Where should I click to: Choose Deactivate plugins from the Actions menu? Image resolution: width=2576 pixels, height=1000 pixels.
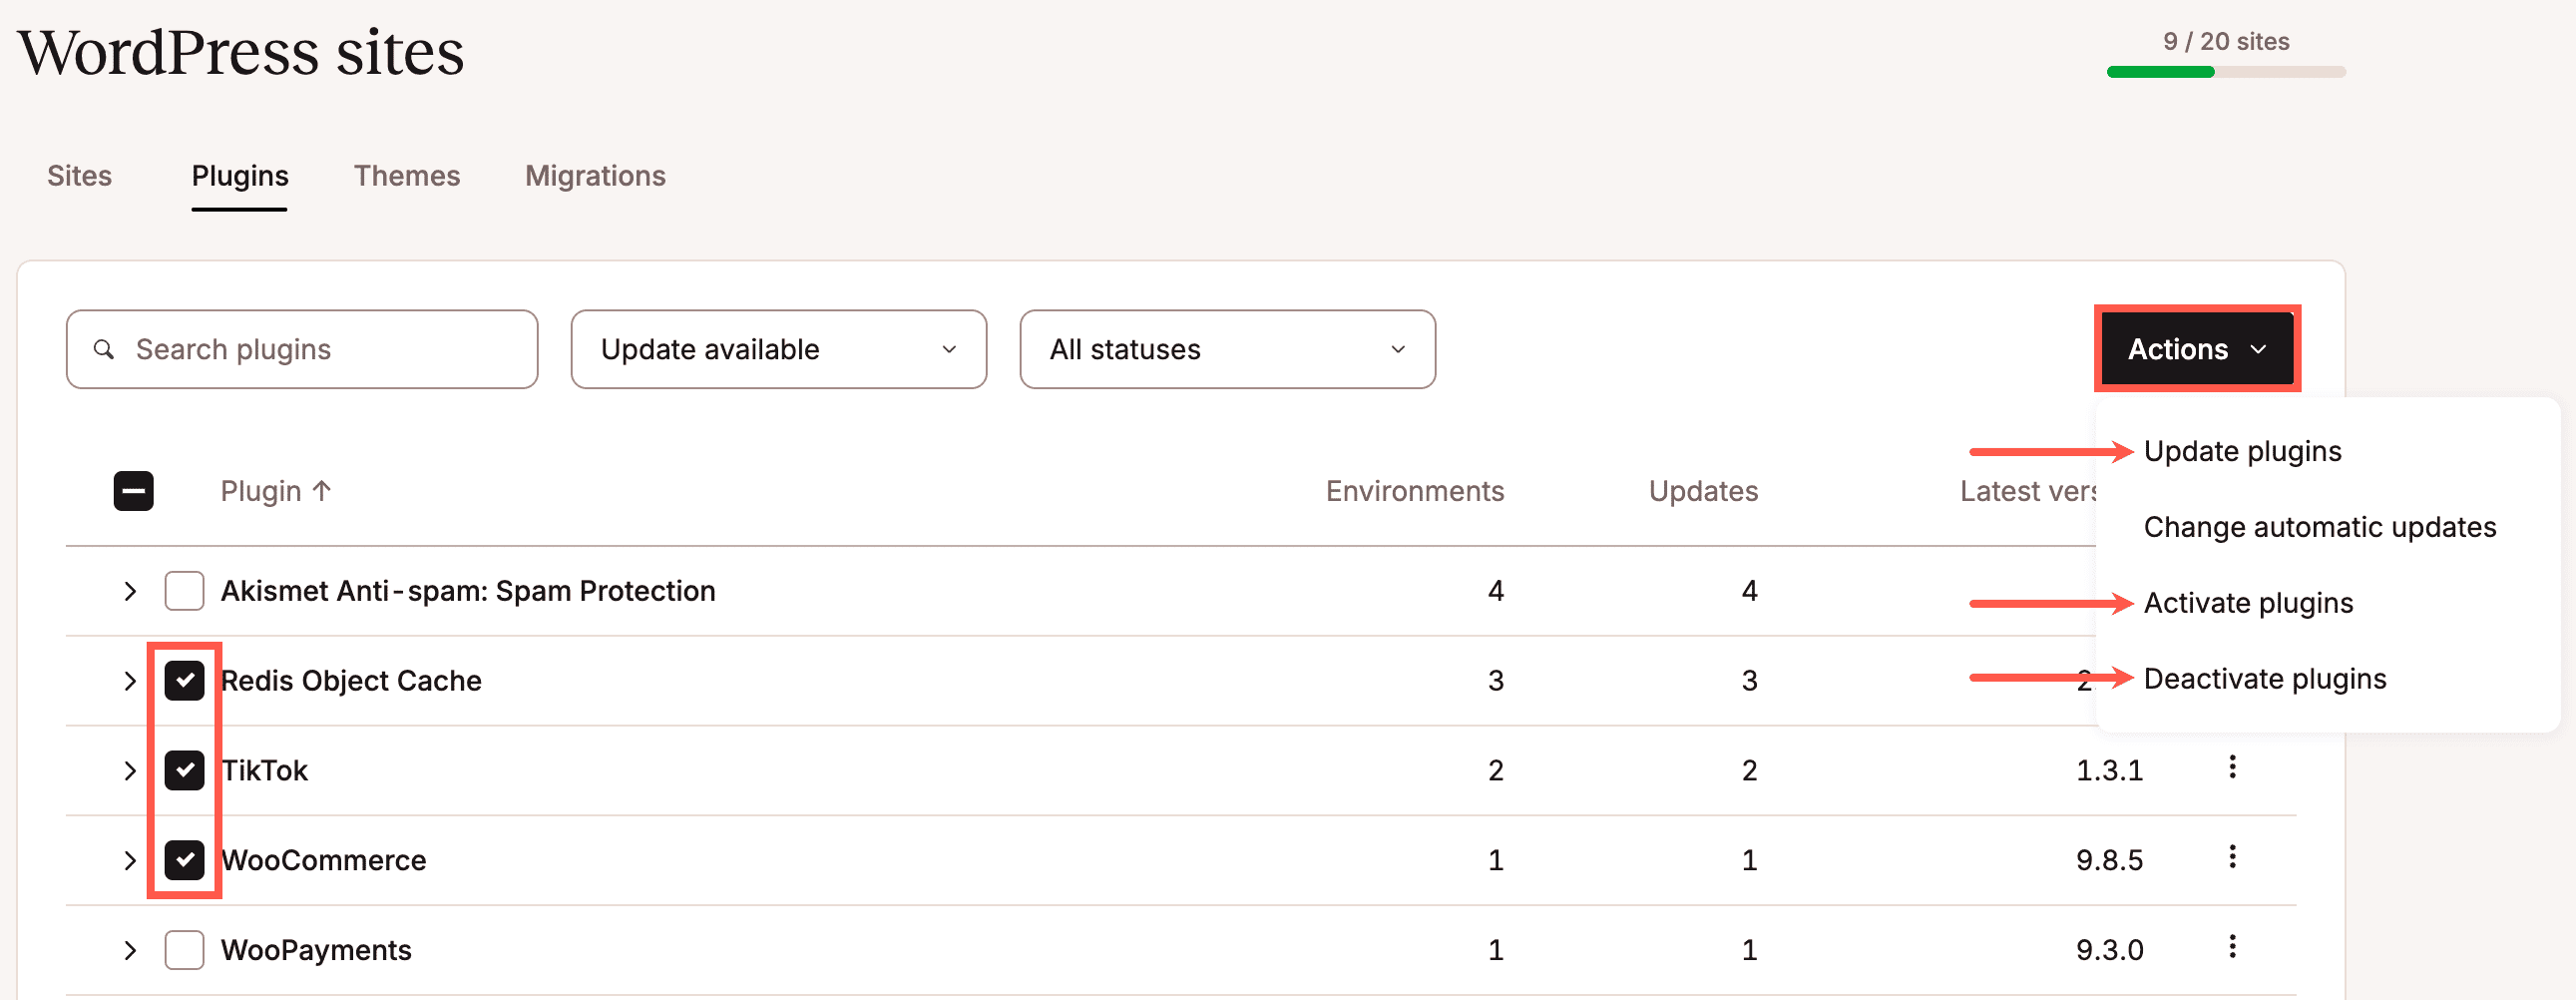coord(2265,678)
